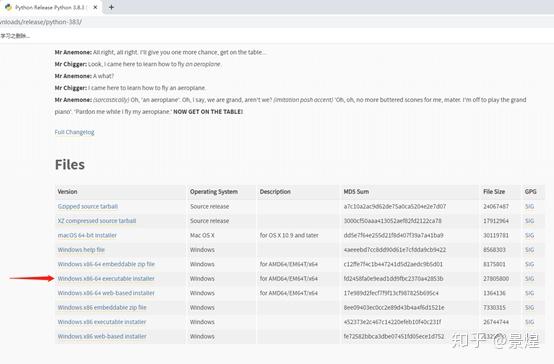Image resolution: width=554 pixels, height=364 pixels.
Task: Download Windows x86 embeddable zip file
Action: pos(102,307)
